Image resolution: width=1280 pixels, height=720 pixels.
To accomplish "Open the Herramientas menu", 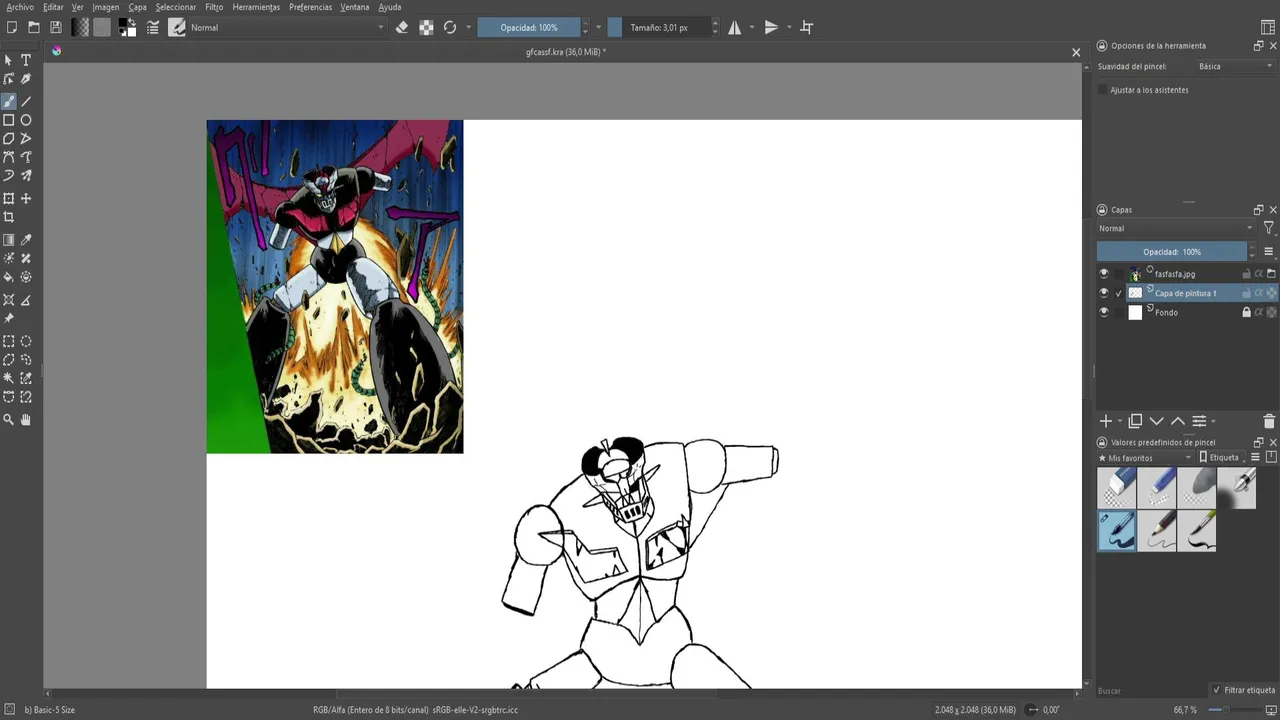I will [256, 7].
